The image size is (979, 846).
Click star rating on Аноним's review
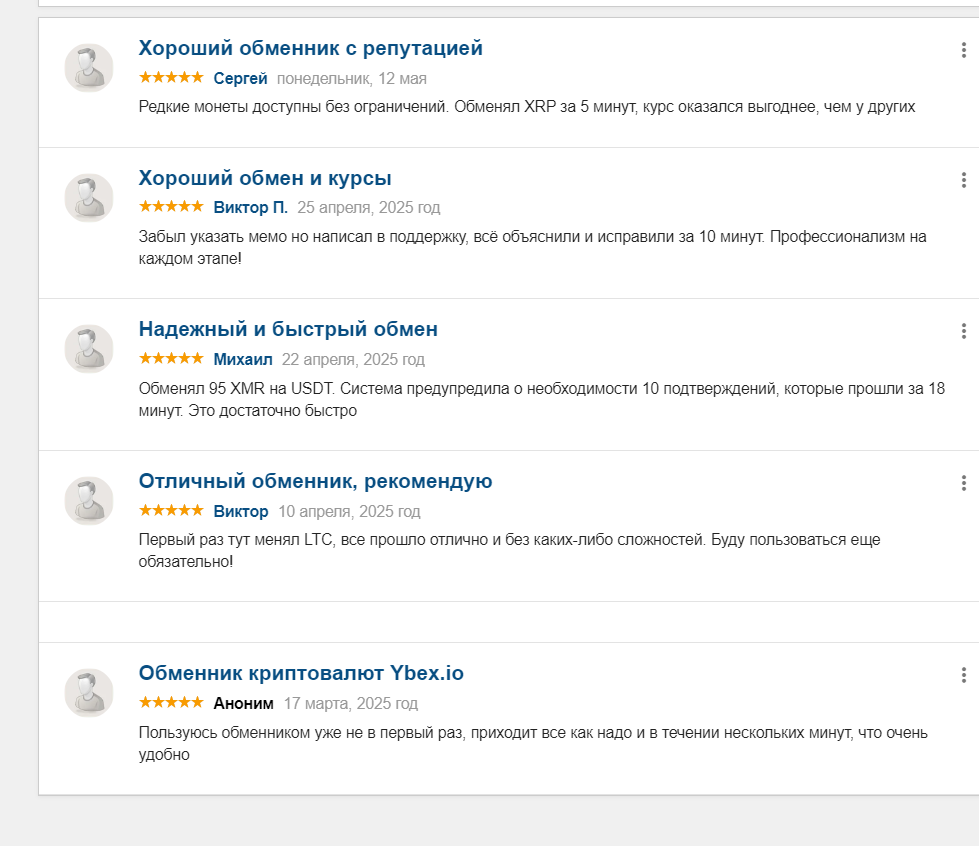(x=171, y=702)
